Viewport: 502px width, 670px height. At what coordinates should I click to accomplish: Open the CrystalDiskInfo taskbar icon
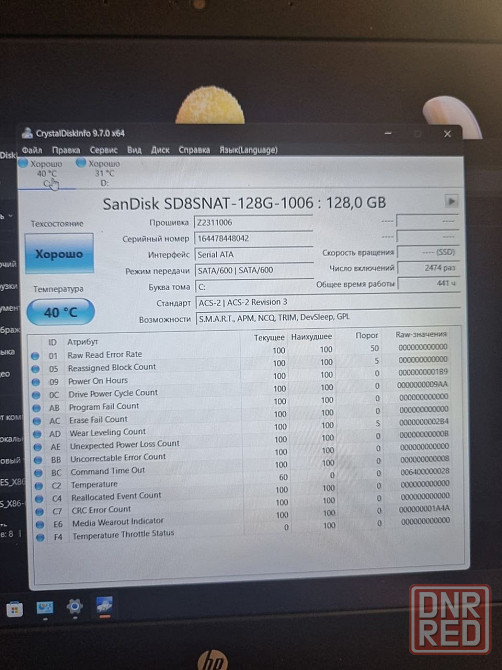point(104,606)
